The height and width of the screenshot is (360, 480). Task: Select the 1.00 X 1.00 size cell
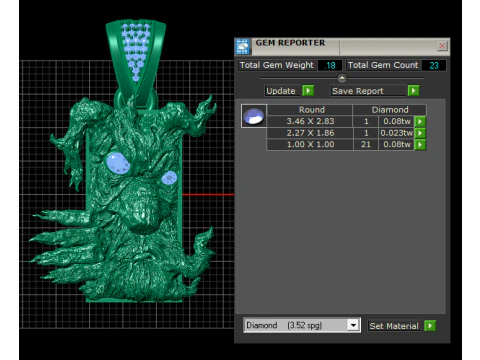(x=310, y=145)
